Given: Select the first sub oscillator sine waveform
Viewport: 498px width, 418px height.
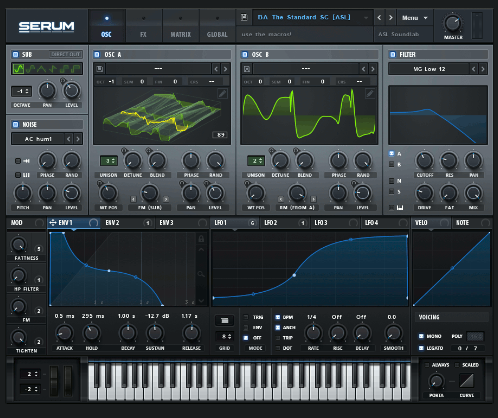Looking at the screenshot, I should point(18,69).
